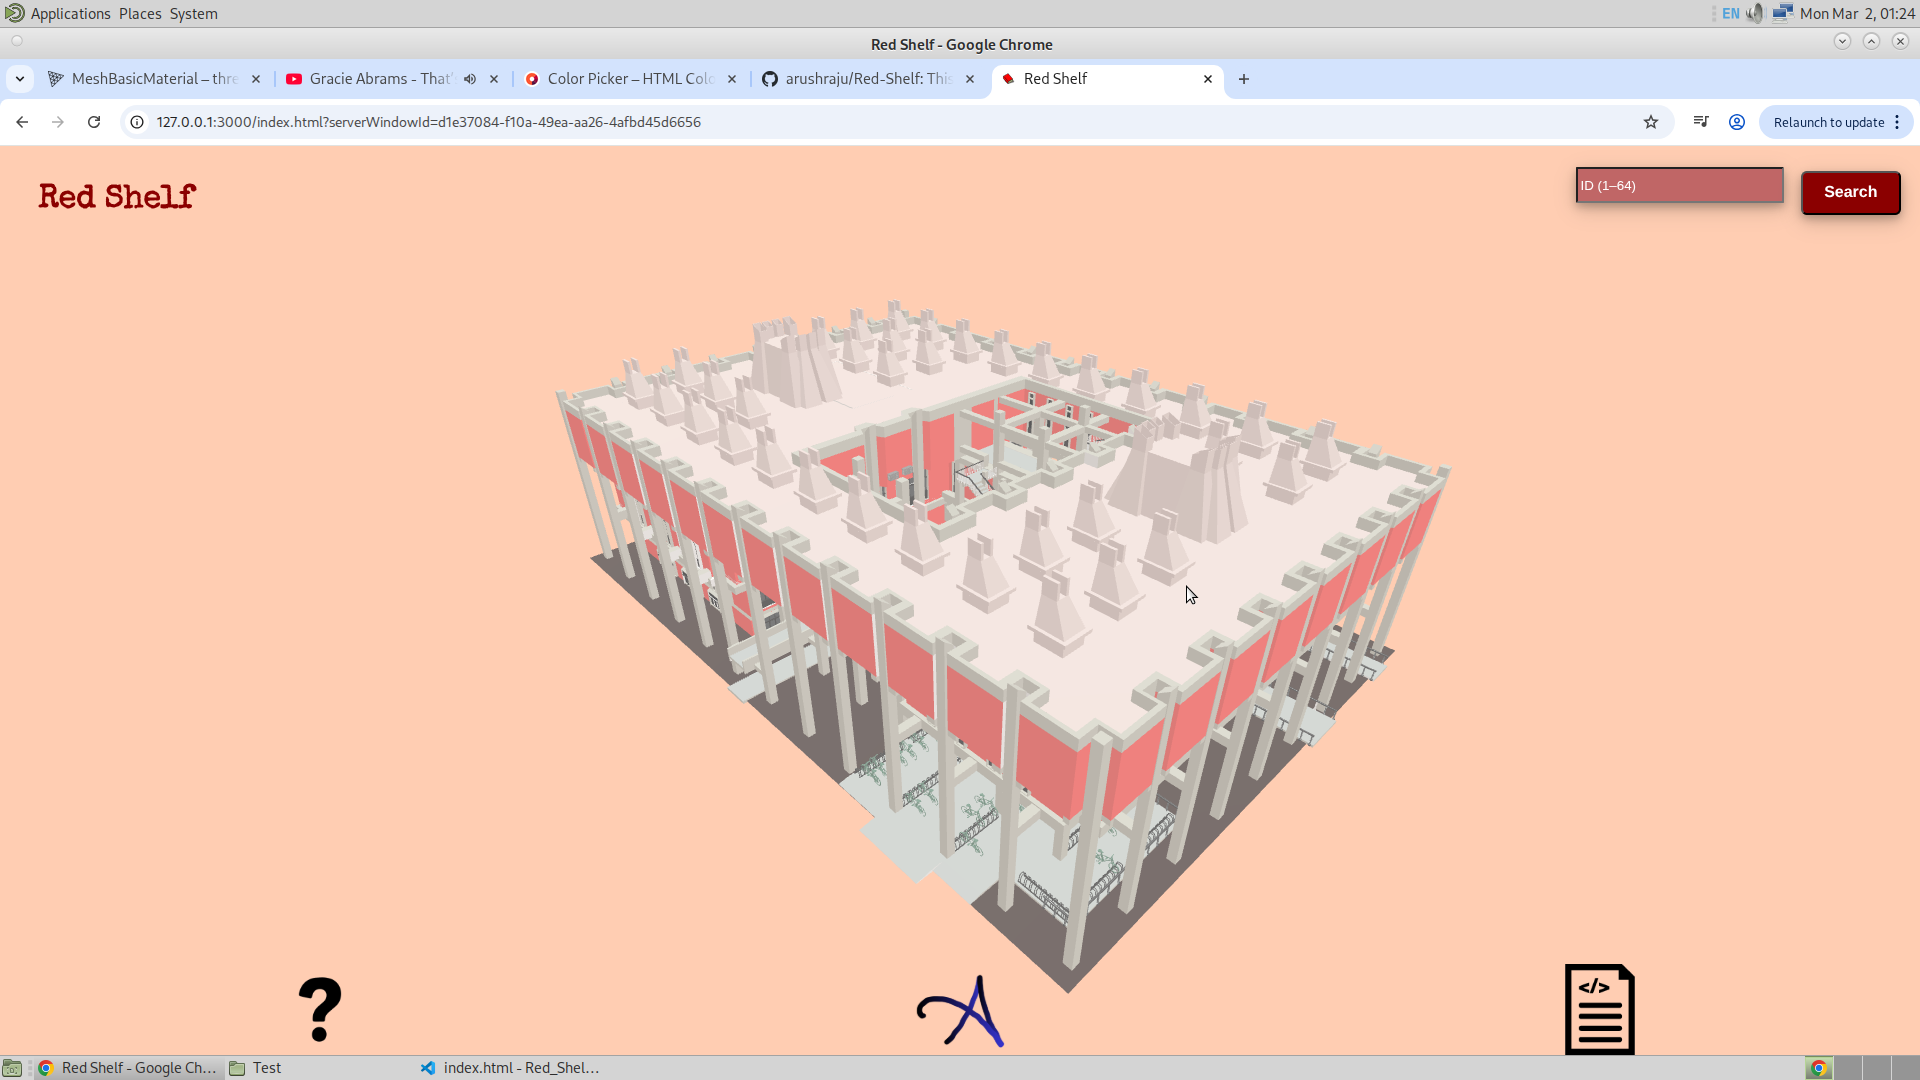Mute the Gracie Abrams tab audio
This screenshot has width=1920, height=1080.
[470, 79]
